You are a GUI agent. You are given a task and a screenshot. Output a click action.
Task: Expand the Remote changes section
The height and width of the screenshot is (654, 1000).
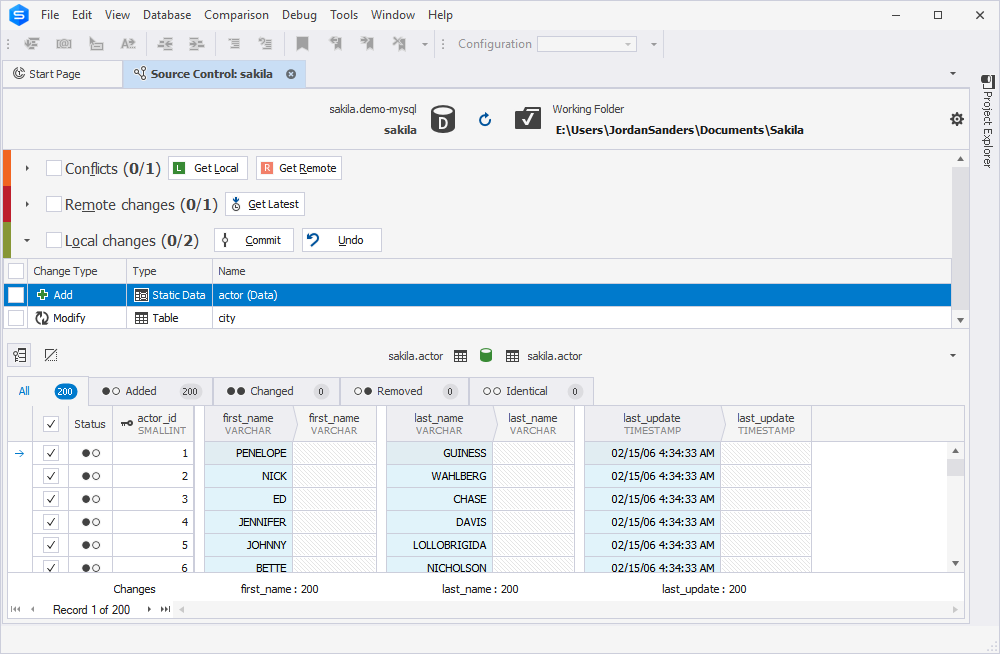(x=27, y=204)
